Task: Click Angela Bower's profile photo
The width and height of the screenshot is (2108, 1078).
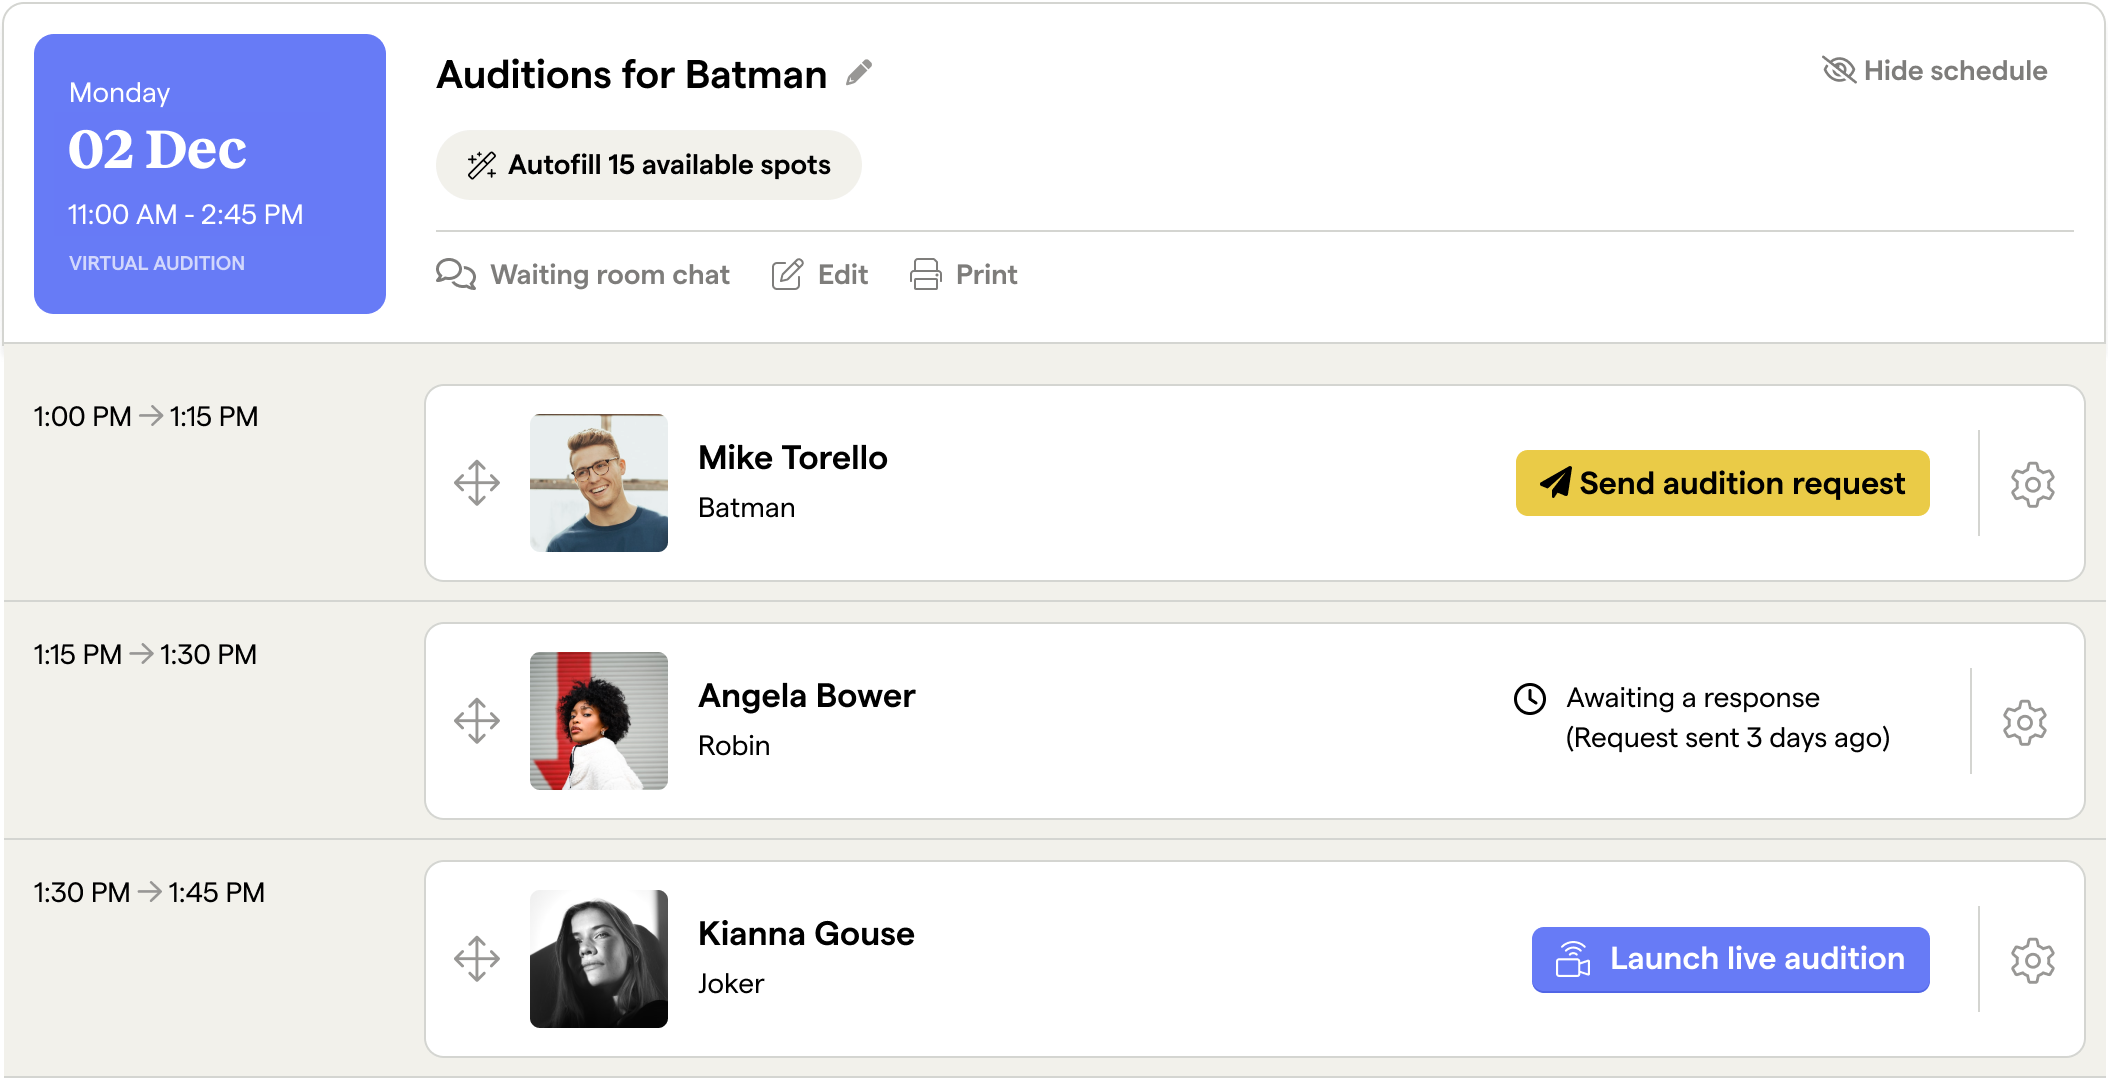Action: tap(599, 721)
